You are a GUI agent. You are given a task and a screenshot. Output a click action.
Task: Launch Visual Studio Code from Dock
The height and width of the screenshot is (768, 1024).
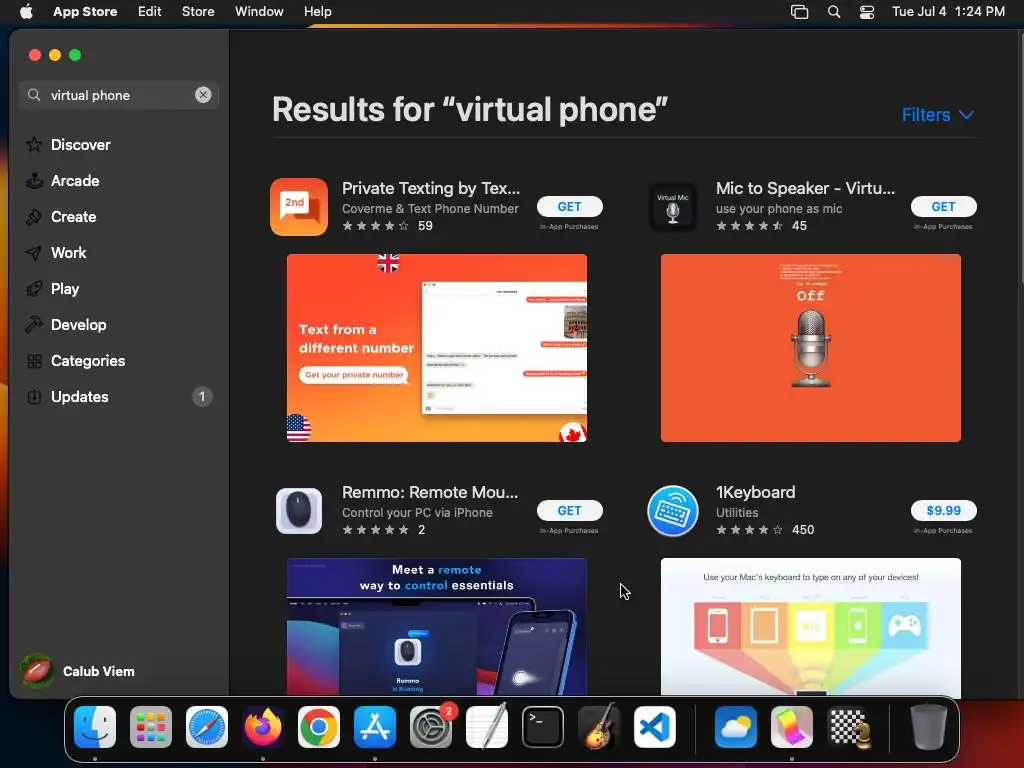[655, 727]
